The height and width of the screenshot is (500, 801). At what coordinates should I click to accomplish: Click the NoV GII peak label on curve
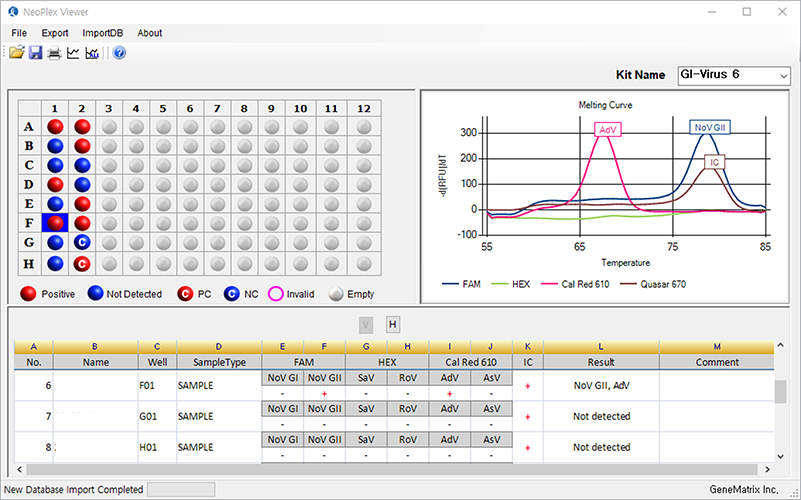point(710,127)
